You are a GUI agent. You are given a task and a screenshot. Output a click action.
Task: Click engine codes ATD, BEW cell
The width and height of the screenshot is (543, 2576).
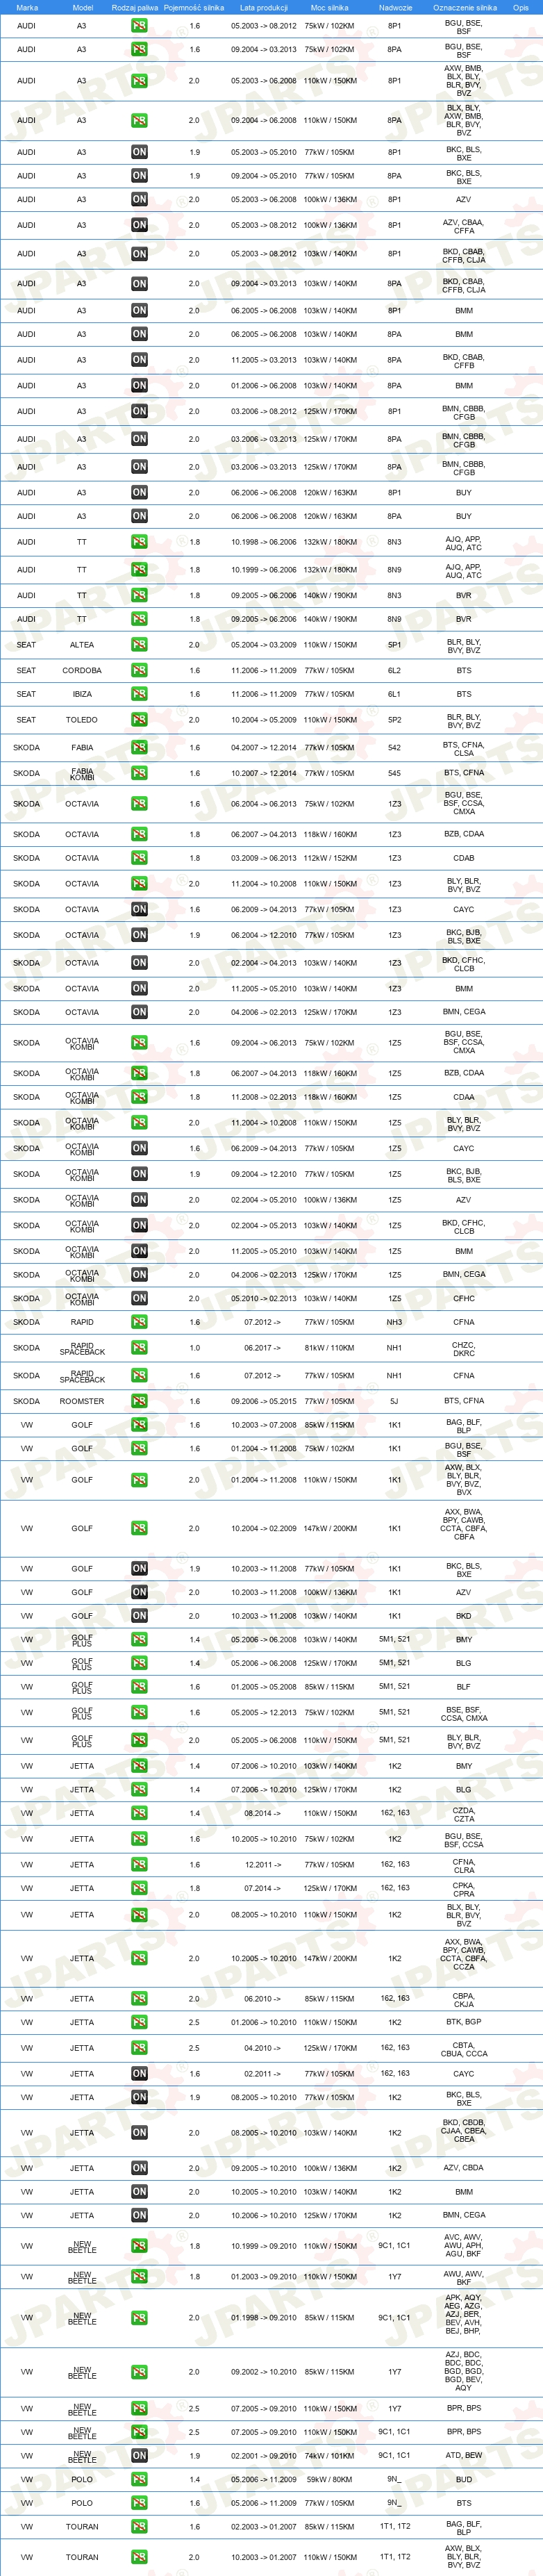[x=464, y=2455]
